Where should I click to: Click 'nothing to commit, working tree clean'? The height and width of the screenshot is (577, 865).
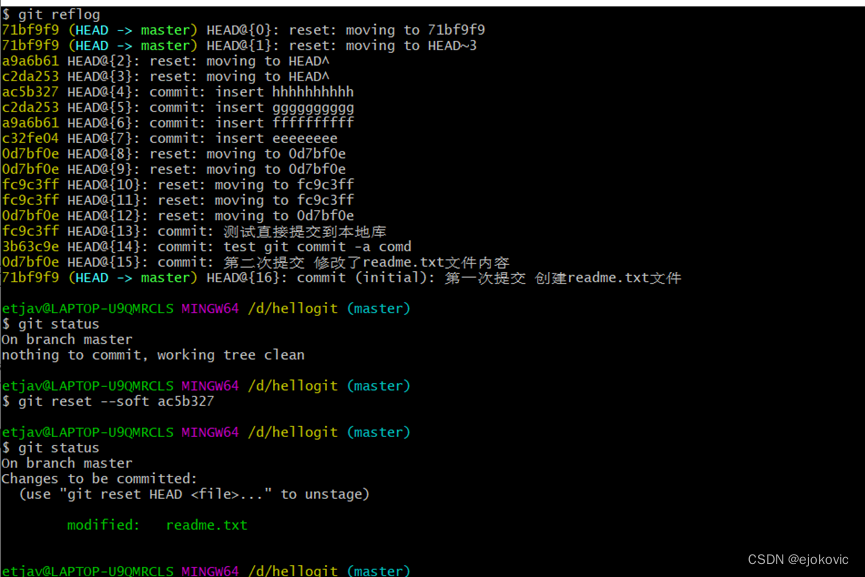(153, 355)
